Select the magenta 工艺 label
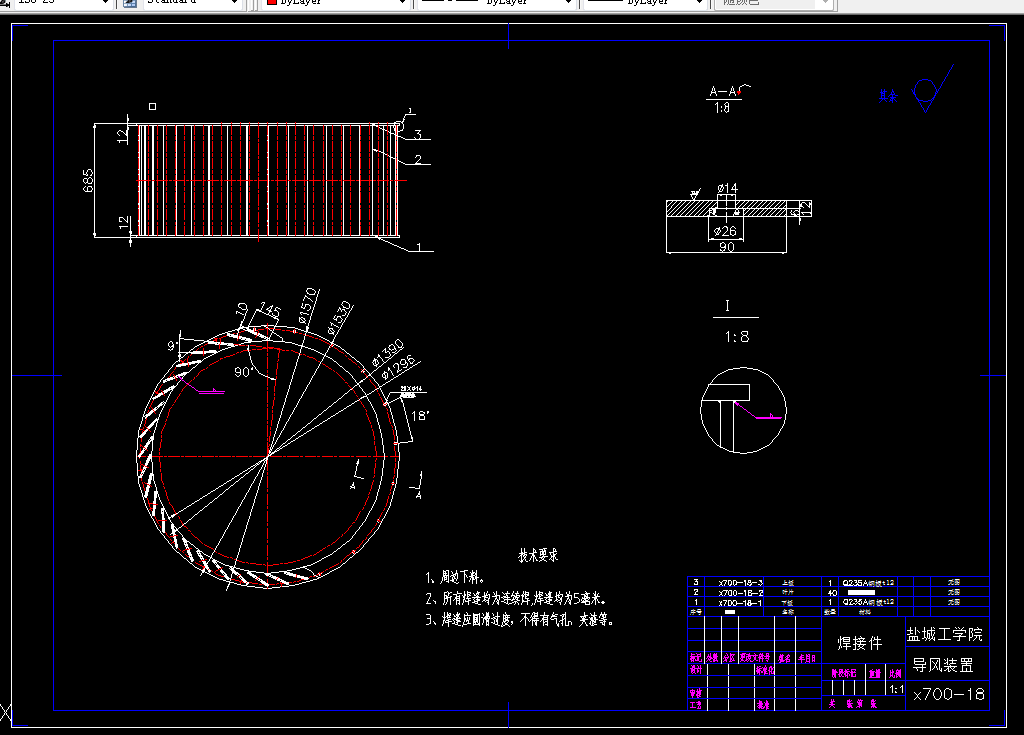The width and height of the screenshot is (1024, 735). (696, 705)
